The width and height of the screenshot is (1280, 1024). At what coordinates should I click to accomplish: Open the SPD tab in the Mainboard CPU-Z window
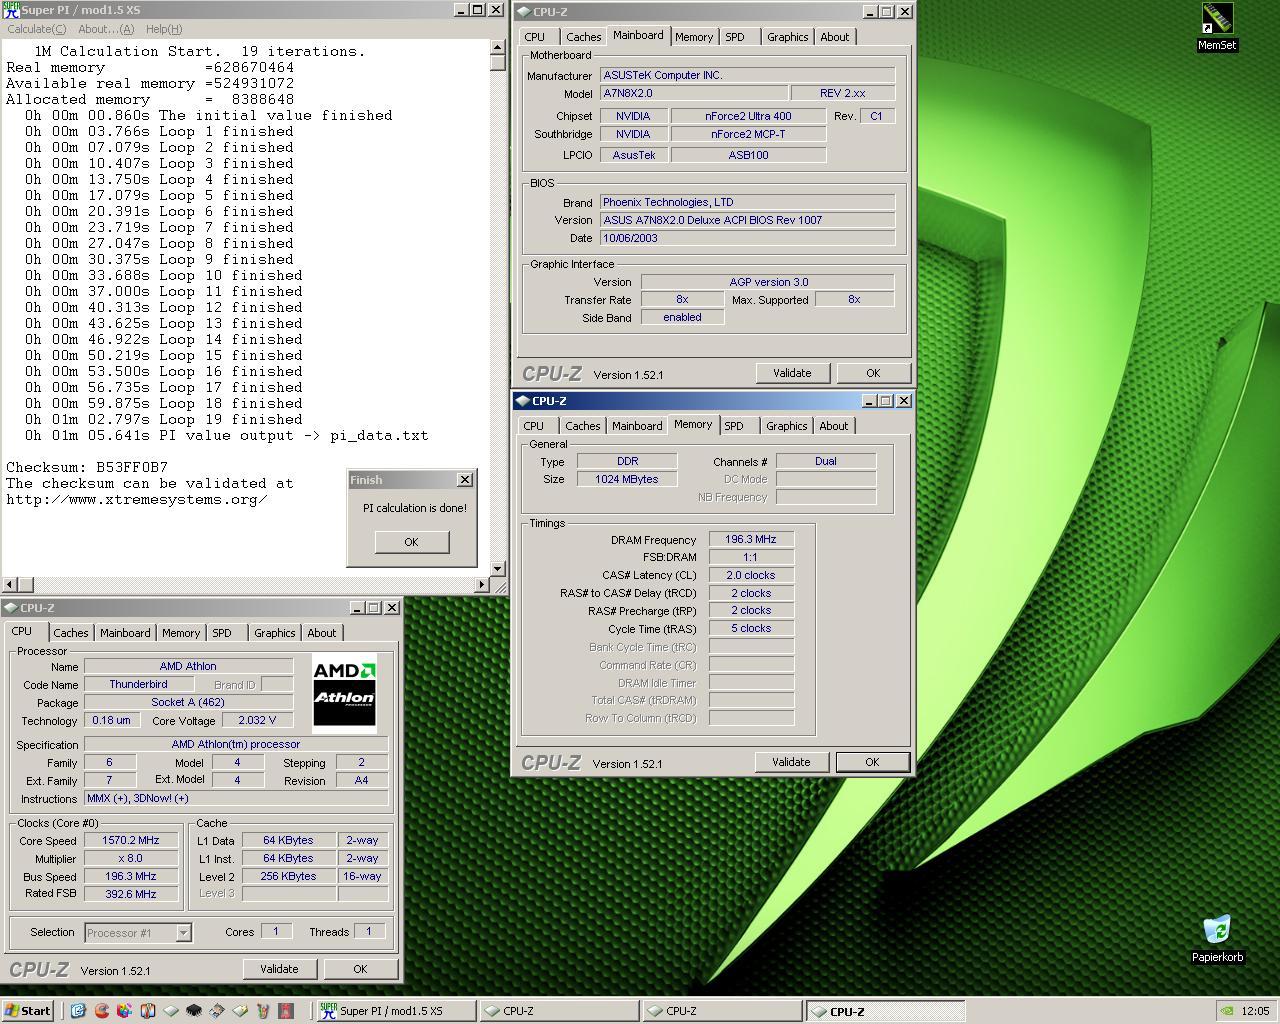(735, 37)
